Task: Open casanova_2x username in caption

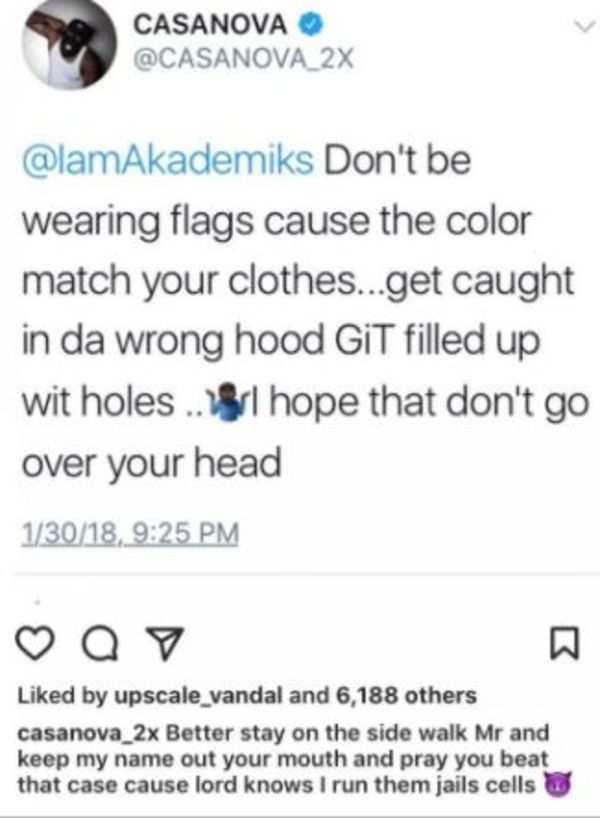Action: (x=88, y=733)
